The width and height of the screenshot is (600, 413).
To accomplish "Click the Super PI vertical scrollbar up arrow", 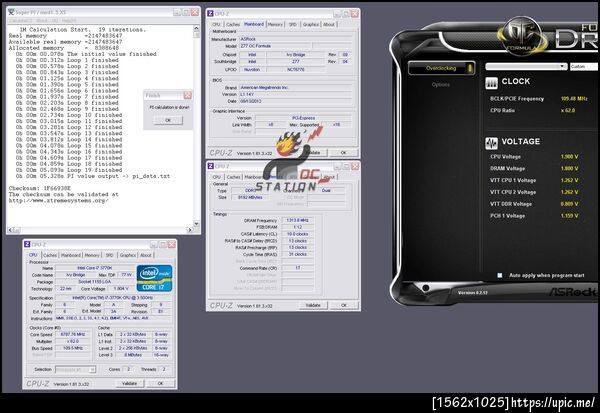I will [x=196, y=28].
